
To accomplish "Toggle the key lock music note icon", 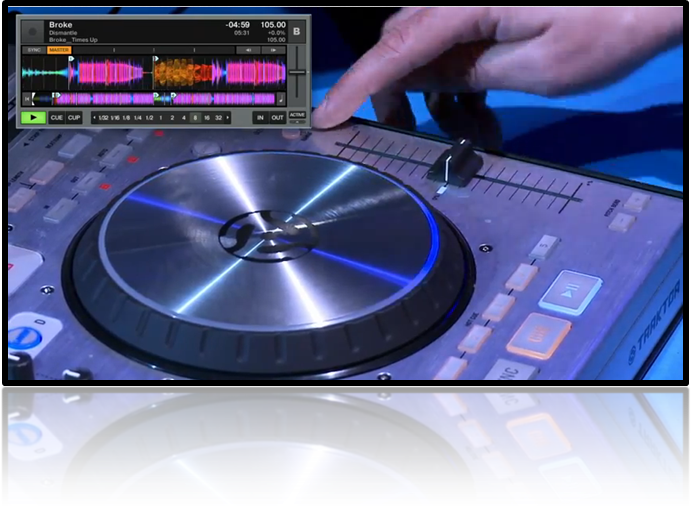I will 281,98.
